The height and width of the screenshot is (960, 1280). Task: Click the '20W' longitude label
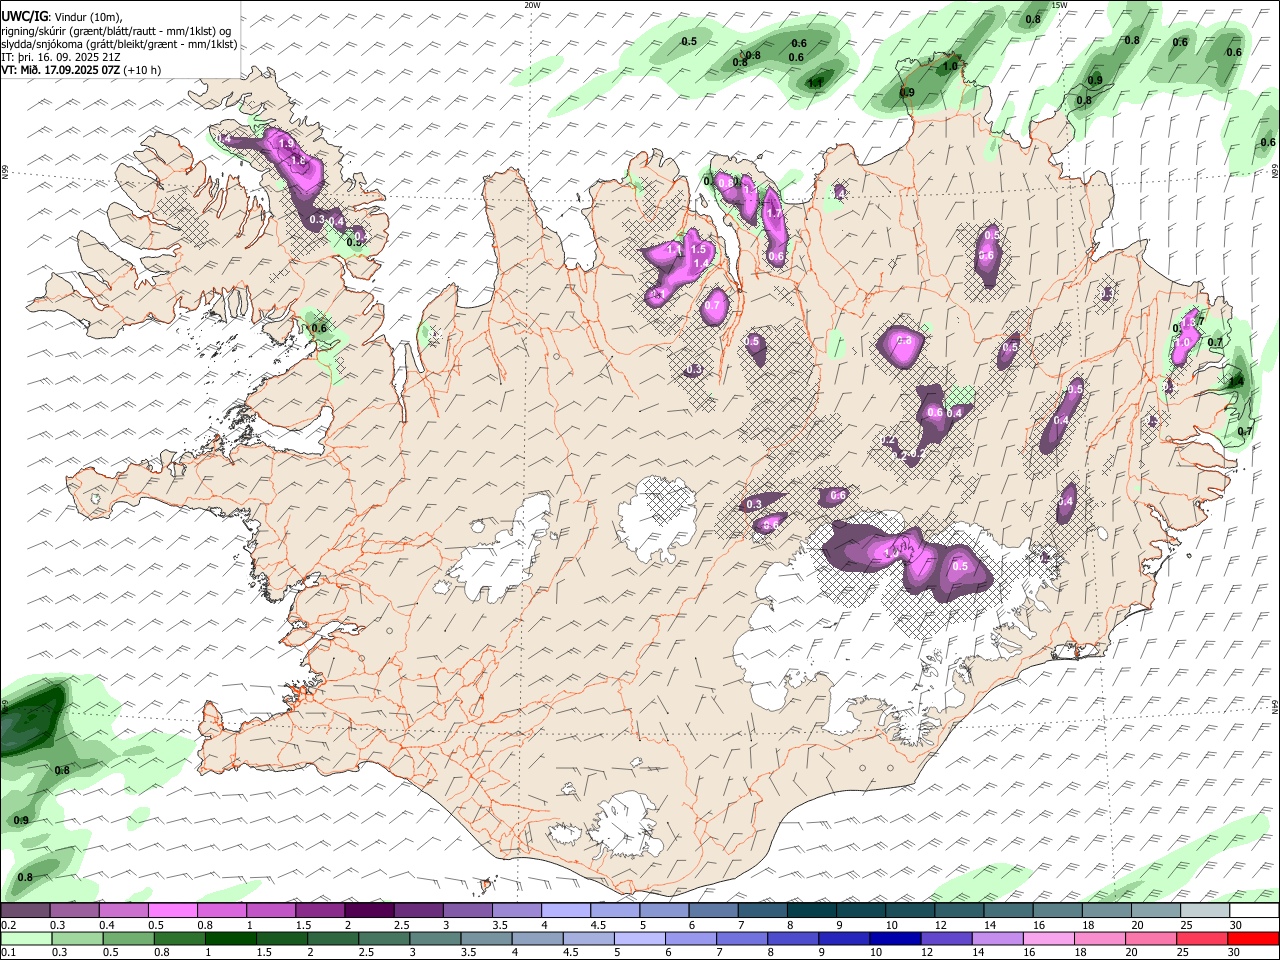coord(532,5)
